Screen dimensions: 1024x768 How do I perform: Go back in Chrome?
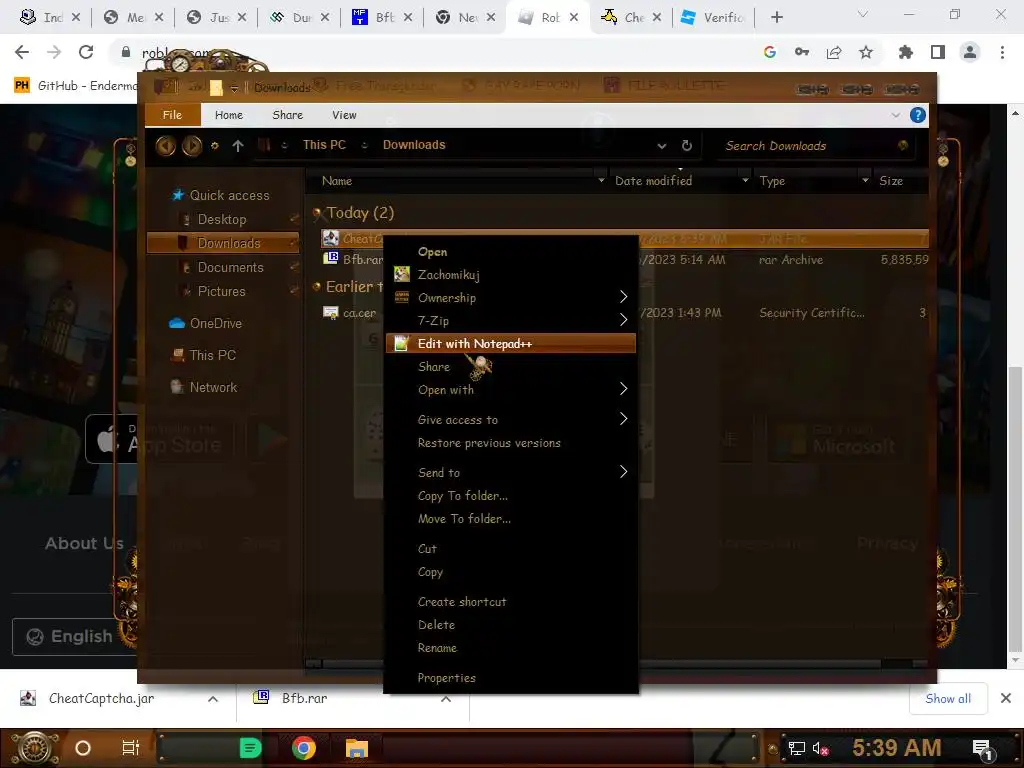[22, 52]
